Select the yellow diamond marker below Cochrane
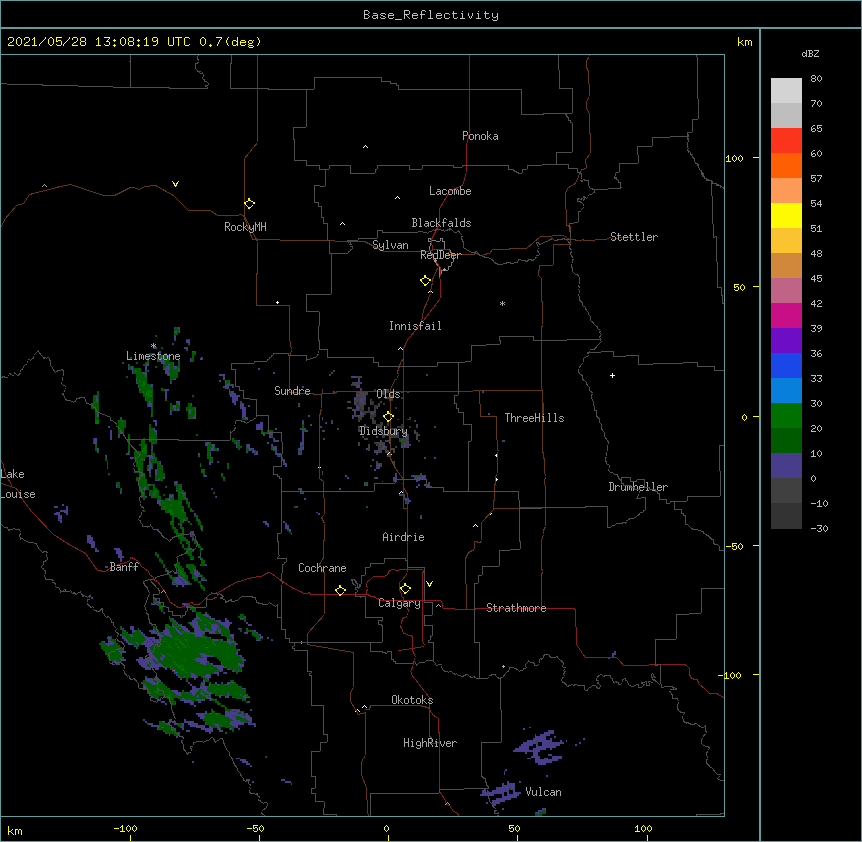 pos(340,590)
